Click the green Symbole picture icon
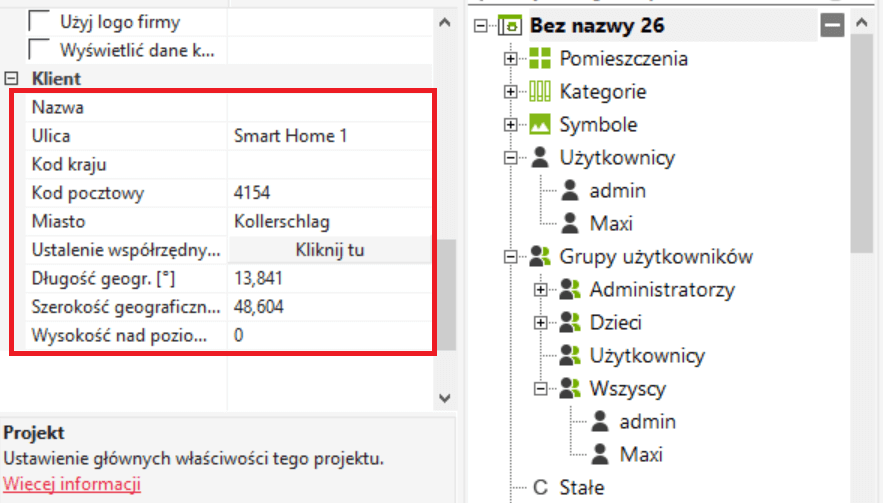Image resolution: width=883 pixels, height=503 pixels. [540, 125]
